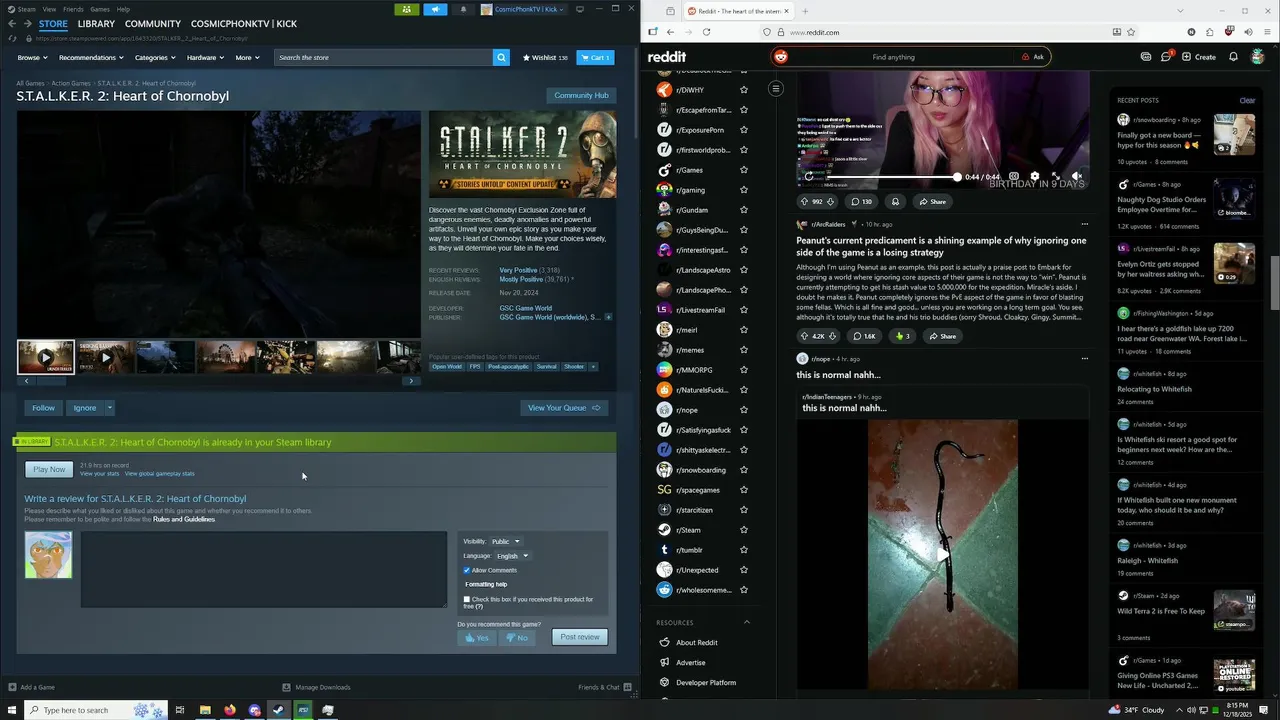Open Firefox application menu
Screen dimensions: 1280x720
[x=1267, y=32]
